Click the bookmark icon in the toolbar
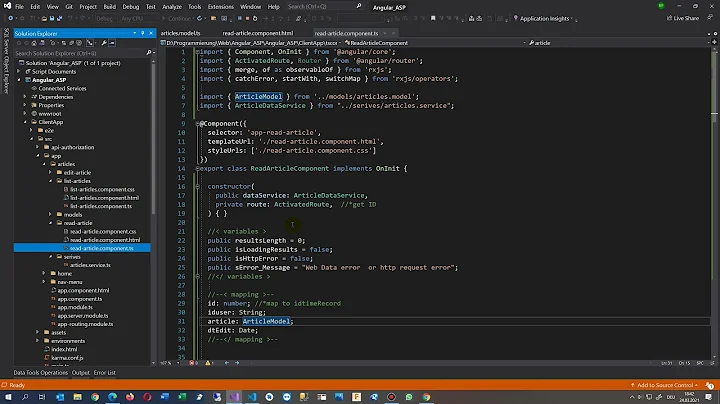 [x=433, y=18]
